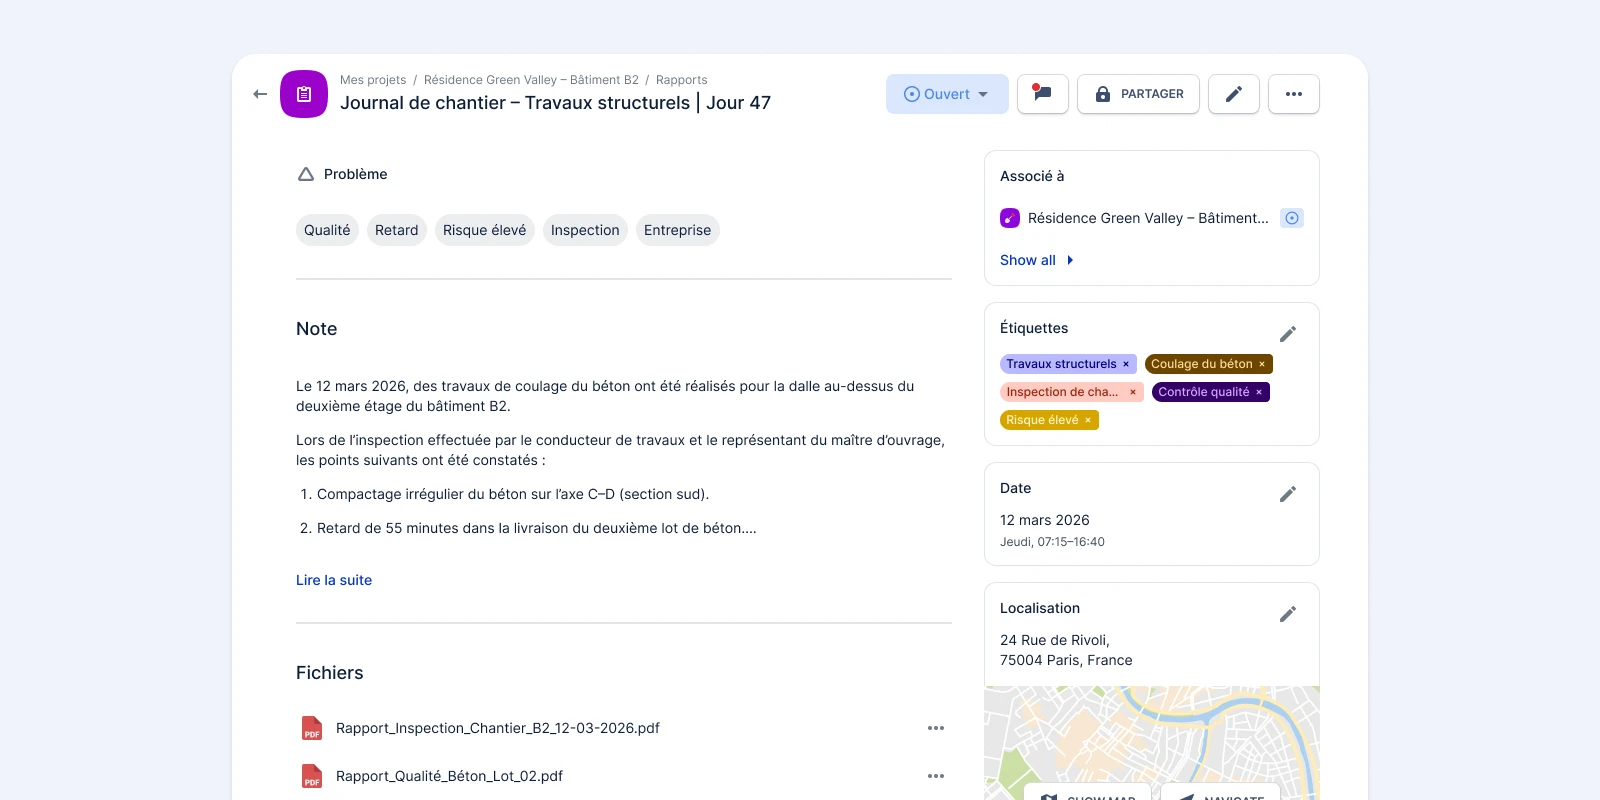Click the status icon next to Résidence Green Valley
Screen dimensions: 1600x800
1292,218
